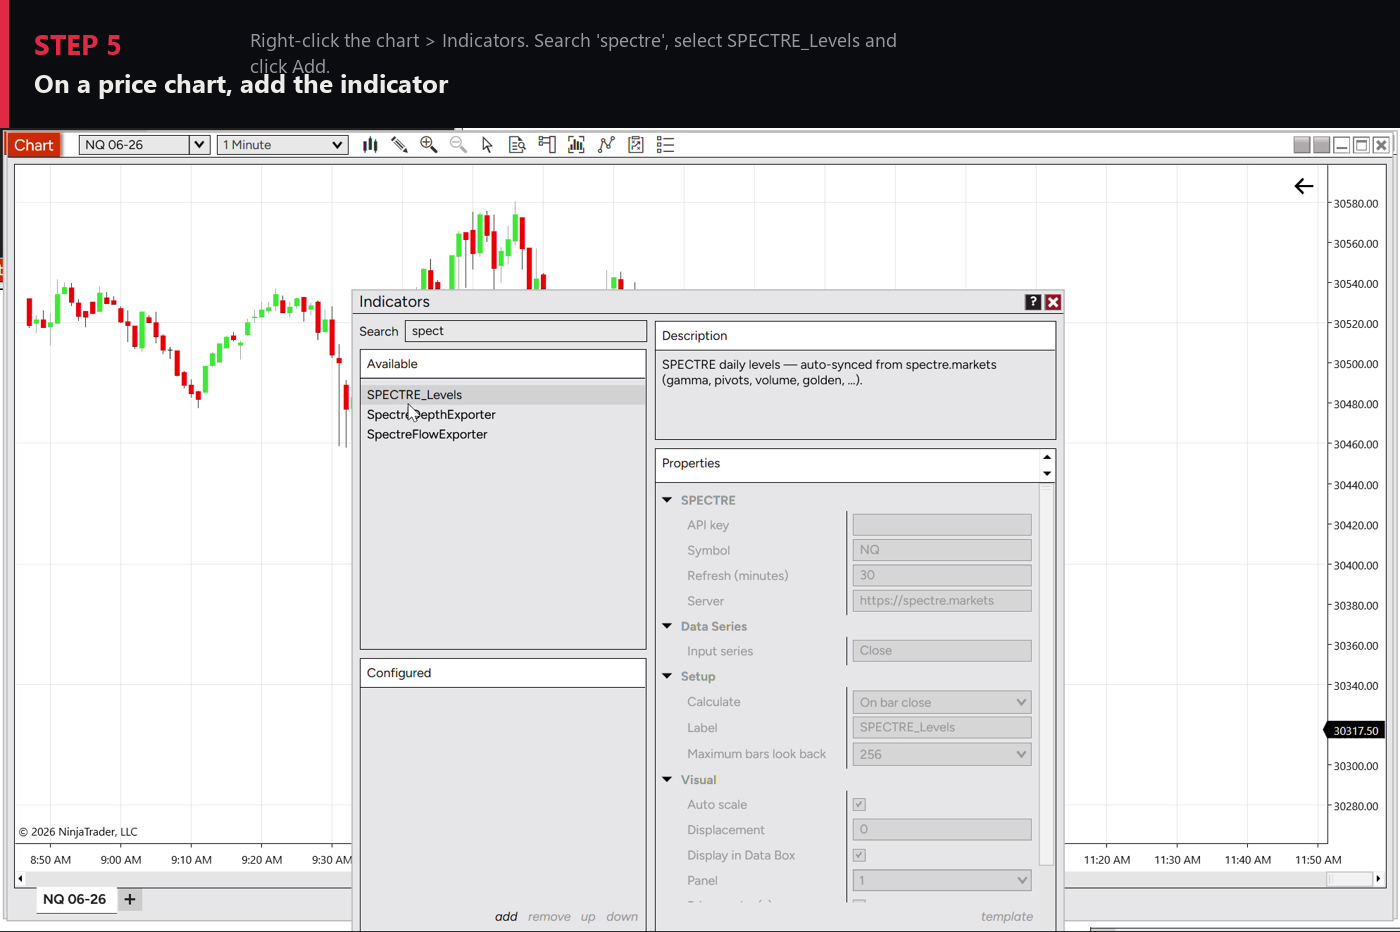
Task: Click the 'remove' link under Configured
Action: coord(549,917)
